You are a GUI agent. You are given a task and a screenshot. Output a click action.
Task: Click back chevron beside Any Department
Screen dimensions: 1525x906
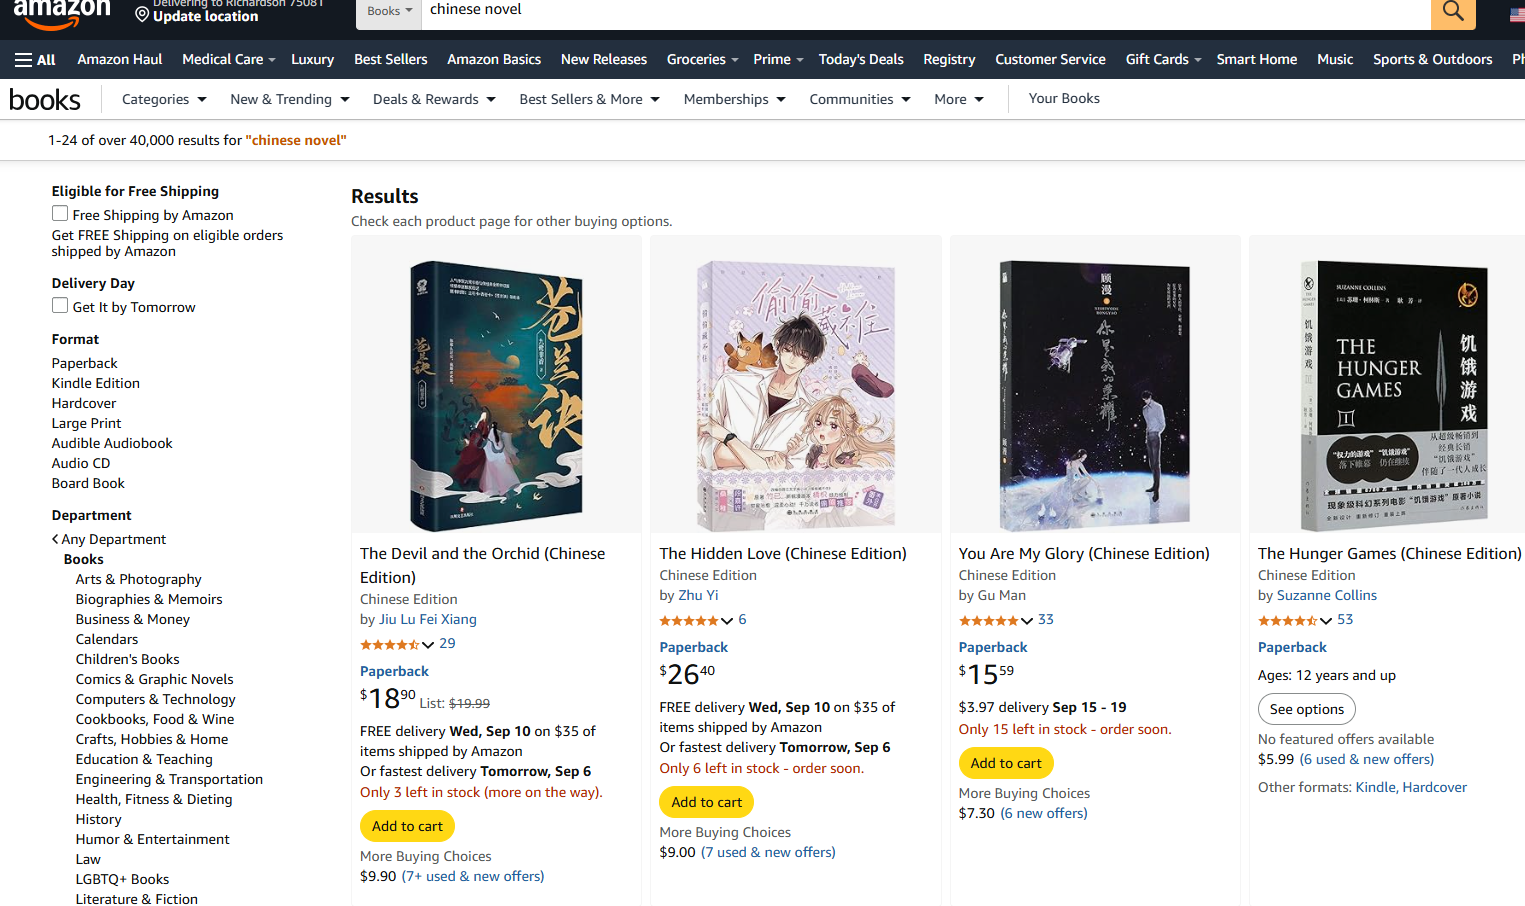pos(55,539)
